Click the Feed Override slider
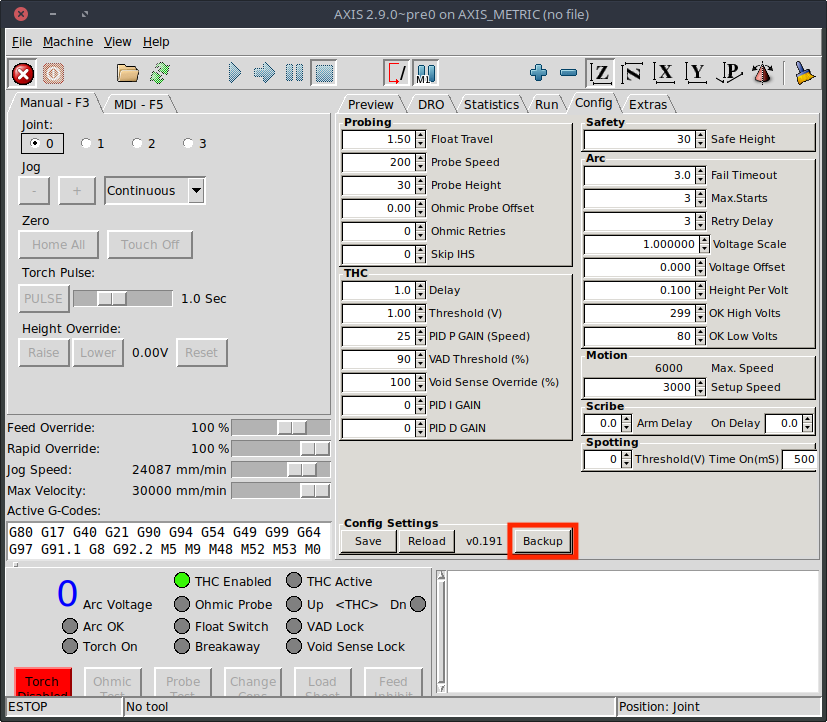Screen dimensions: 827x722 281,427
